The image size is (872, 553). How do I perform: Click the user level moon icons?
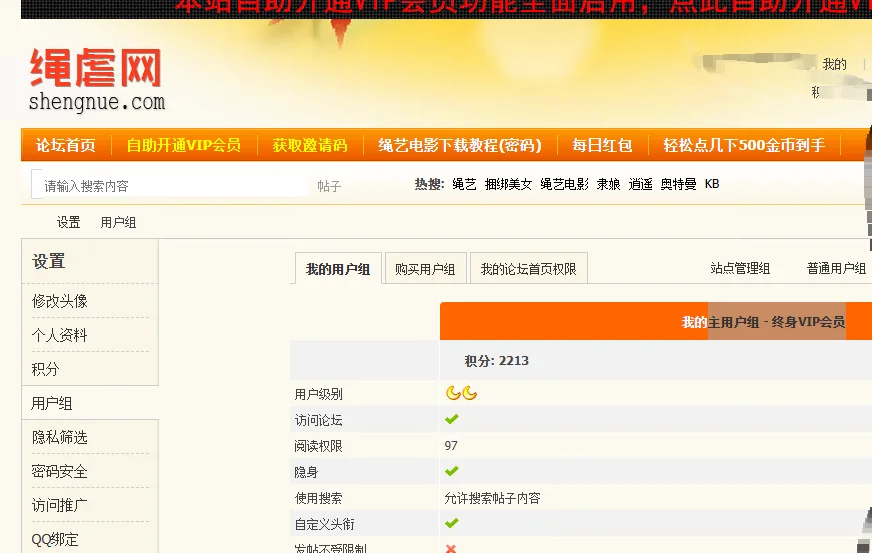pos(462,393)
